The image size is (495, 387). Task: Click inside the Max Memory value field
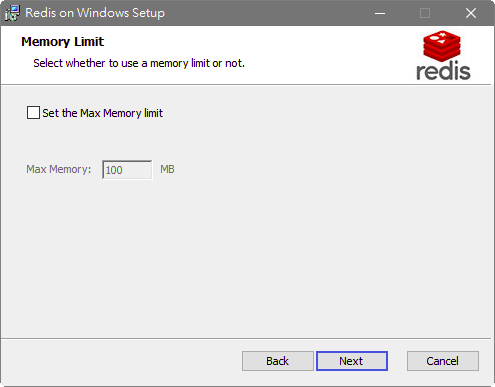pyautogui.click(x=127, y=170)
